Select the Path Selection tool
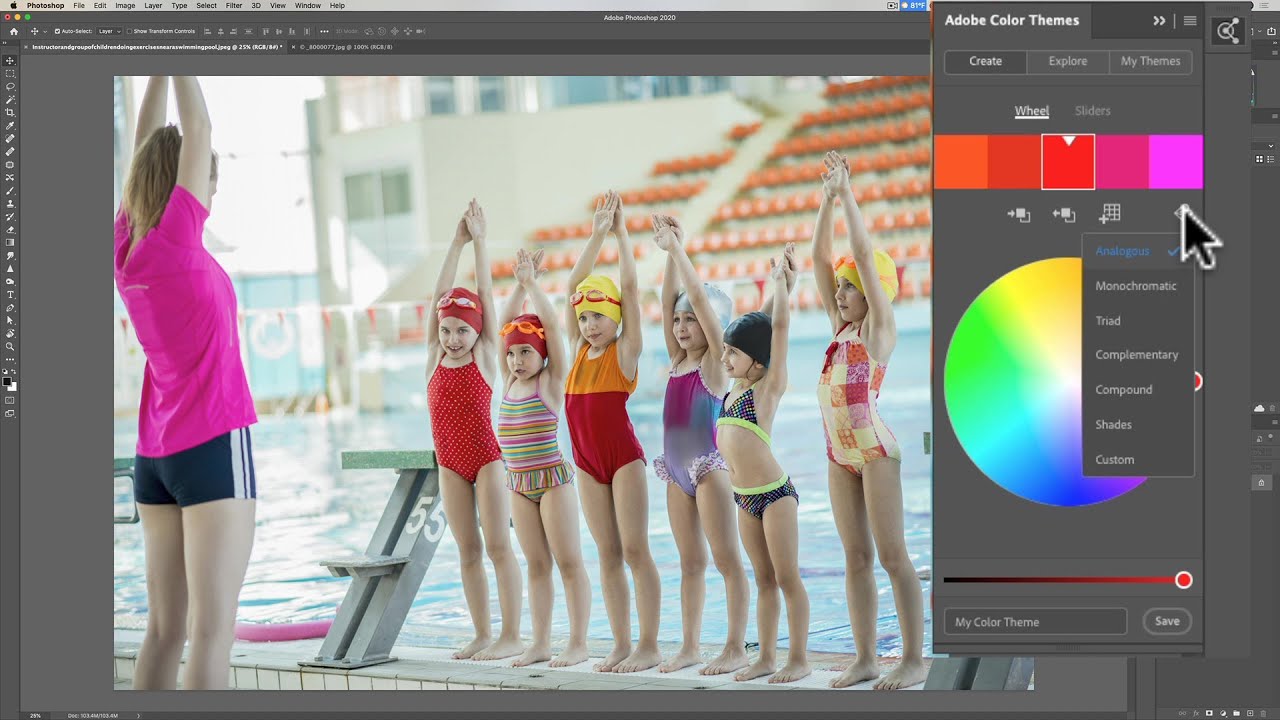Image resolution: width=1280 pixels, height=720 pixels. point(10,320)
